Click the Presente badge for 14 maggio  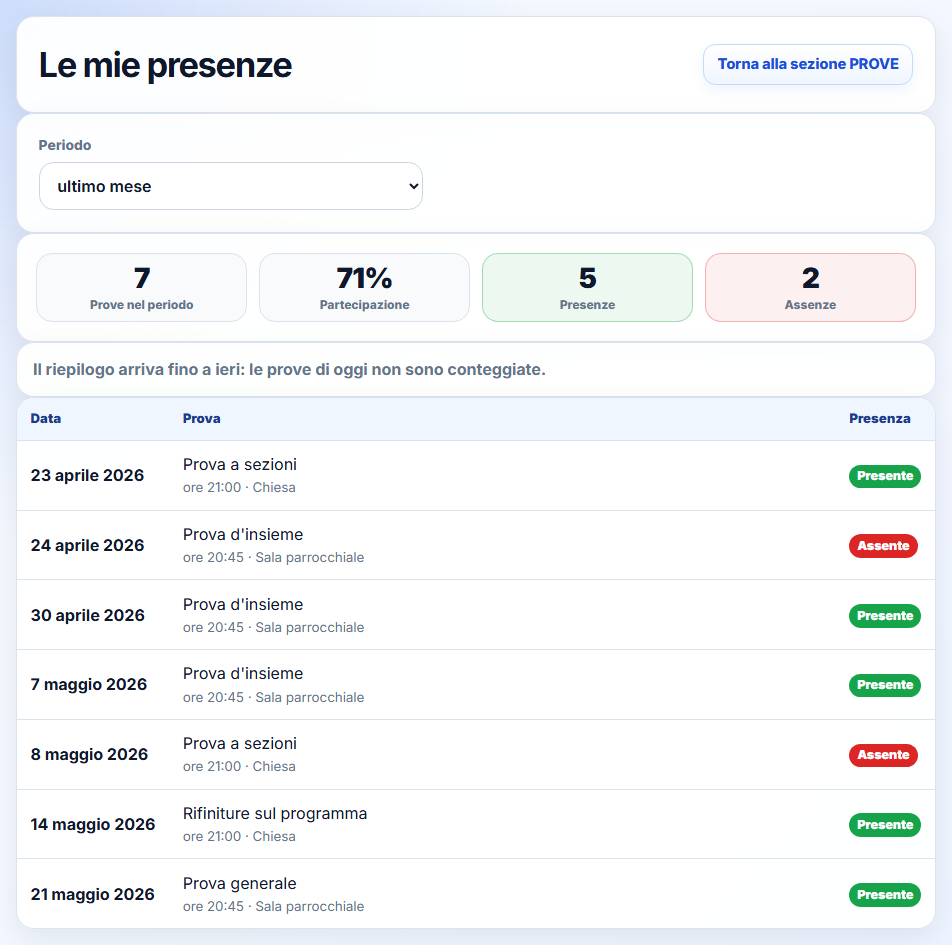pyautogui.click(x=885, y=825)
